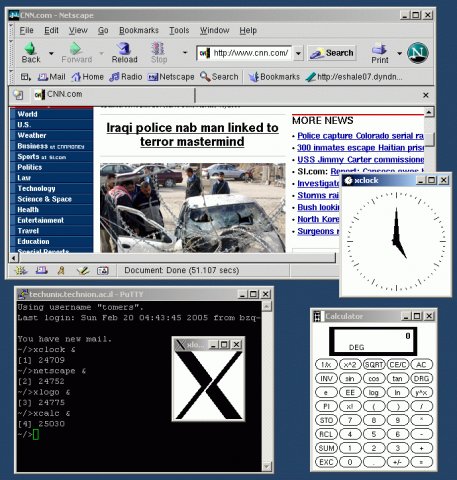Click the Stop loading icon
This screenshot has height=480, width=457.
159,53
